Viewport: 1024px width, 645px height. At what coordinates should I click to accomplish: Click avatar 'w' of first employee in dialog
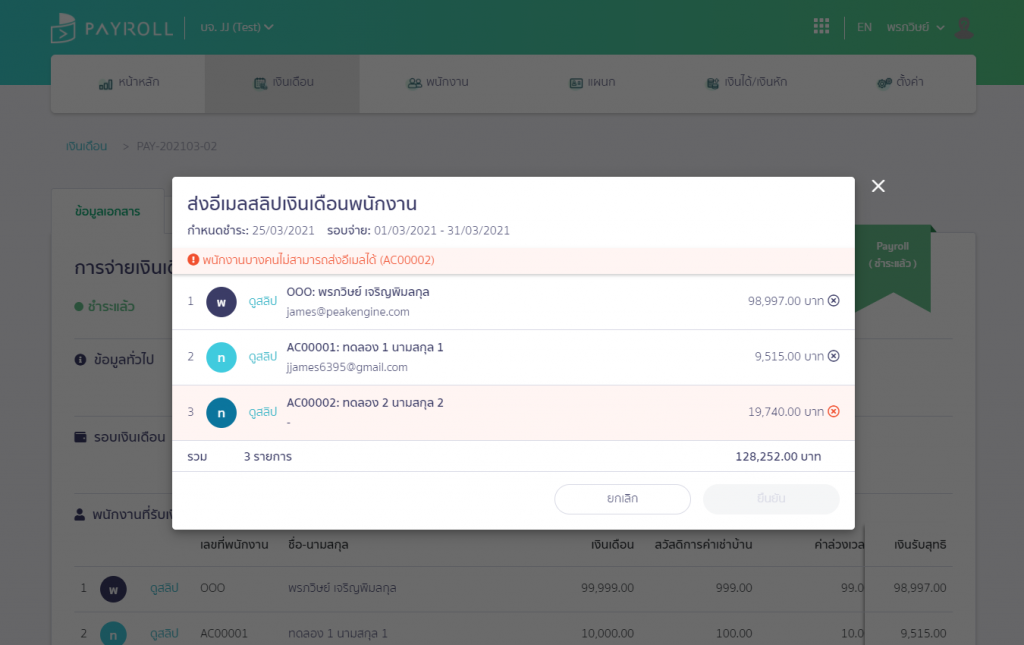[221, 301]
